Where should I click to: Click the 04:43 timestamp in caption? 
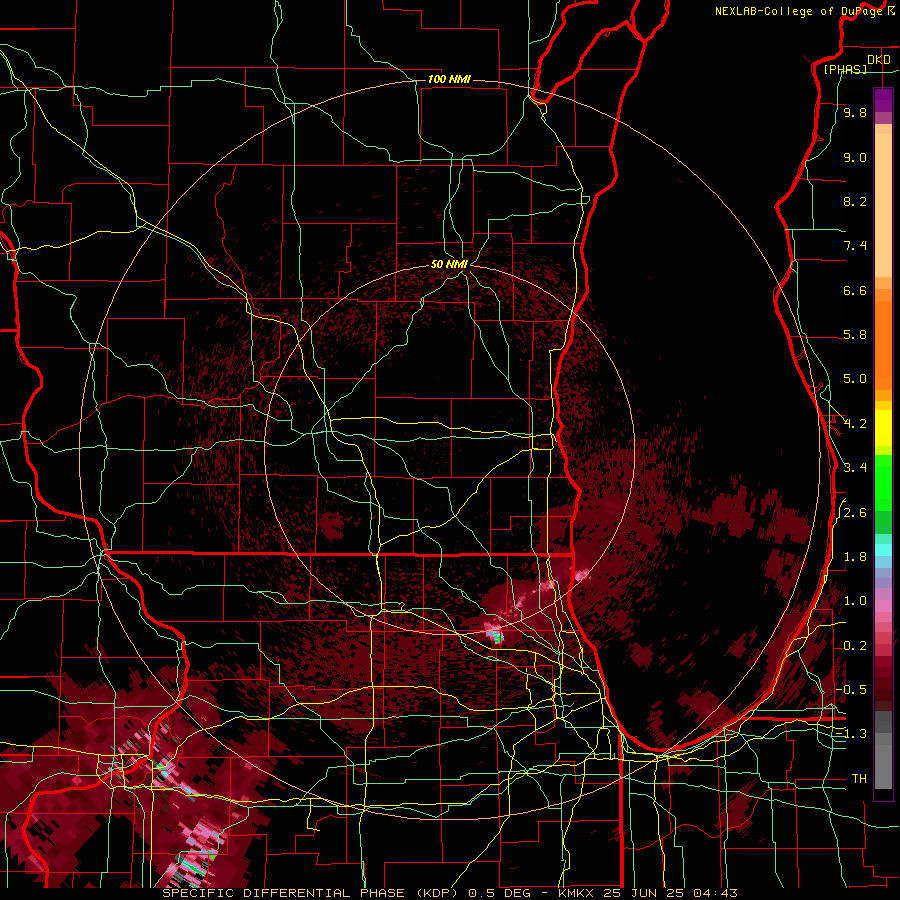715,893
